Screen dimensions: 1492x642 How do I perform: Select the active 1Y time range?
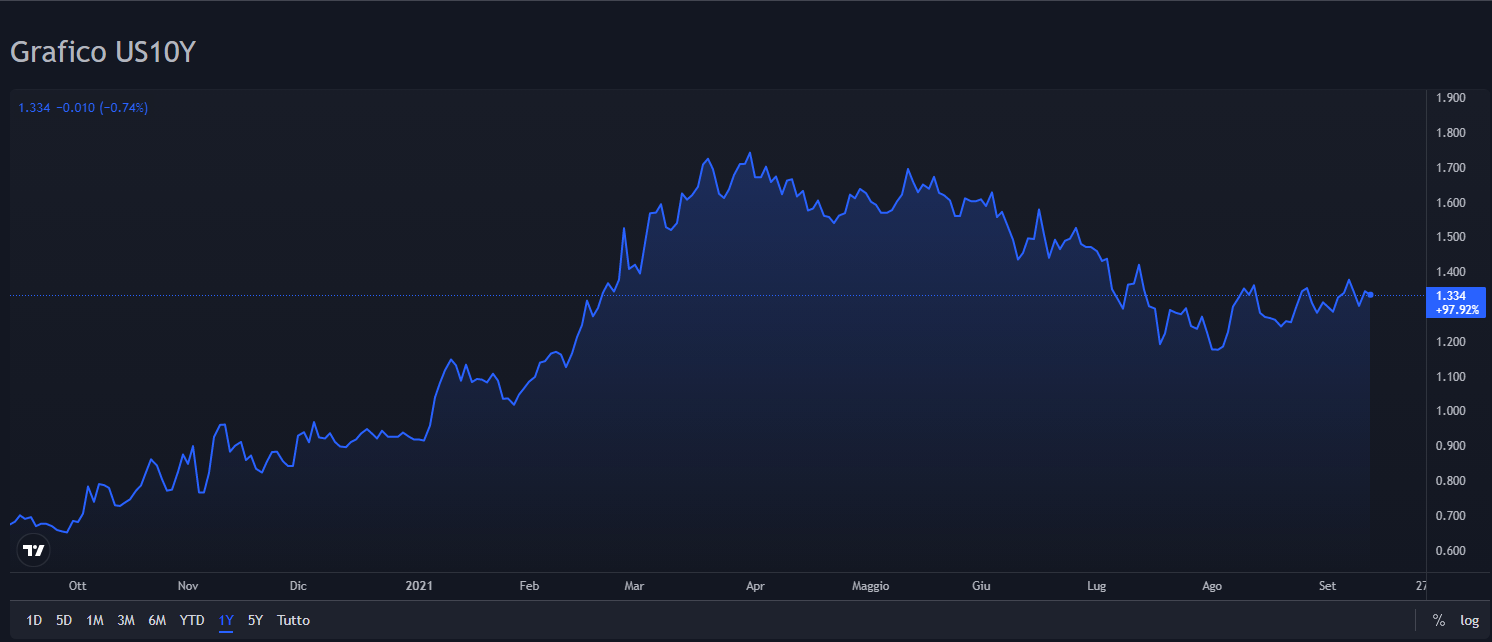(x=226, y=620)
